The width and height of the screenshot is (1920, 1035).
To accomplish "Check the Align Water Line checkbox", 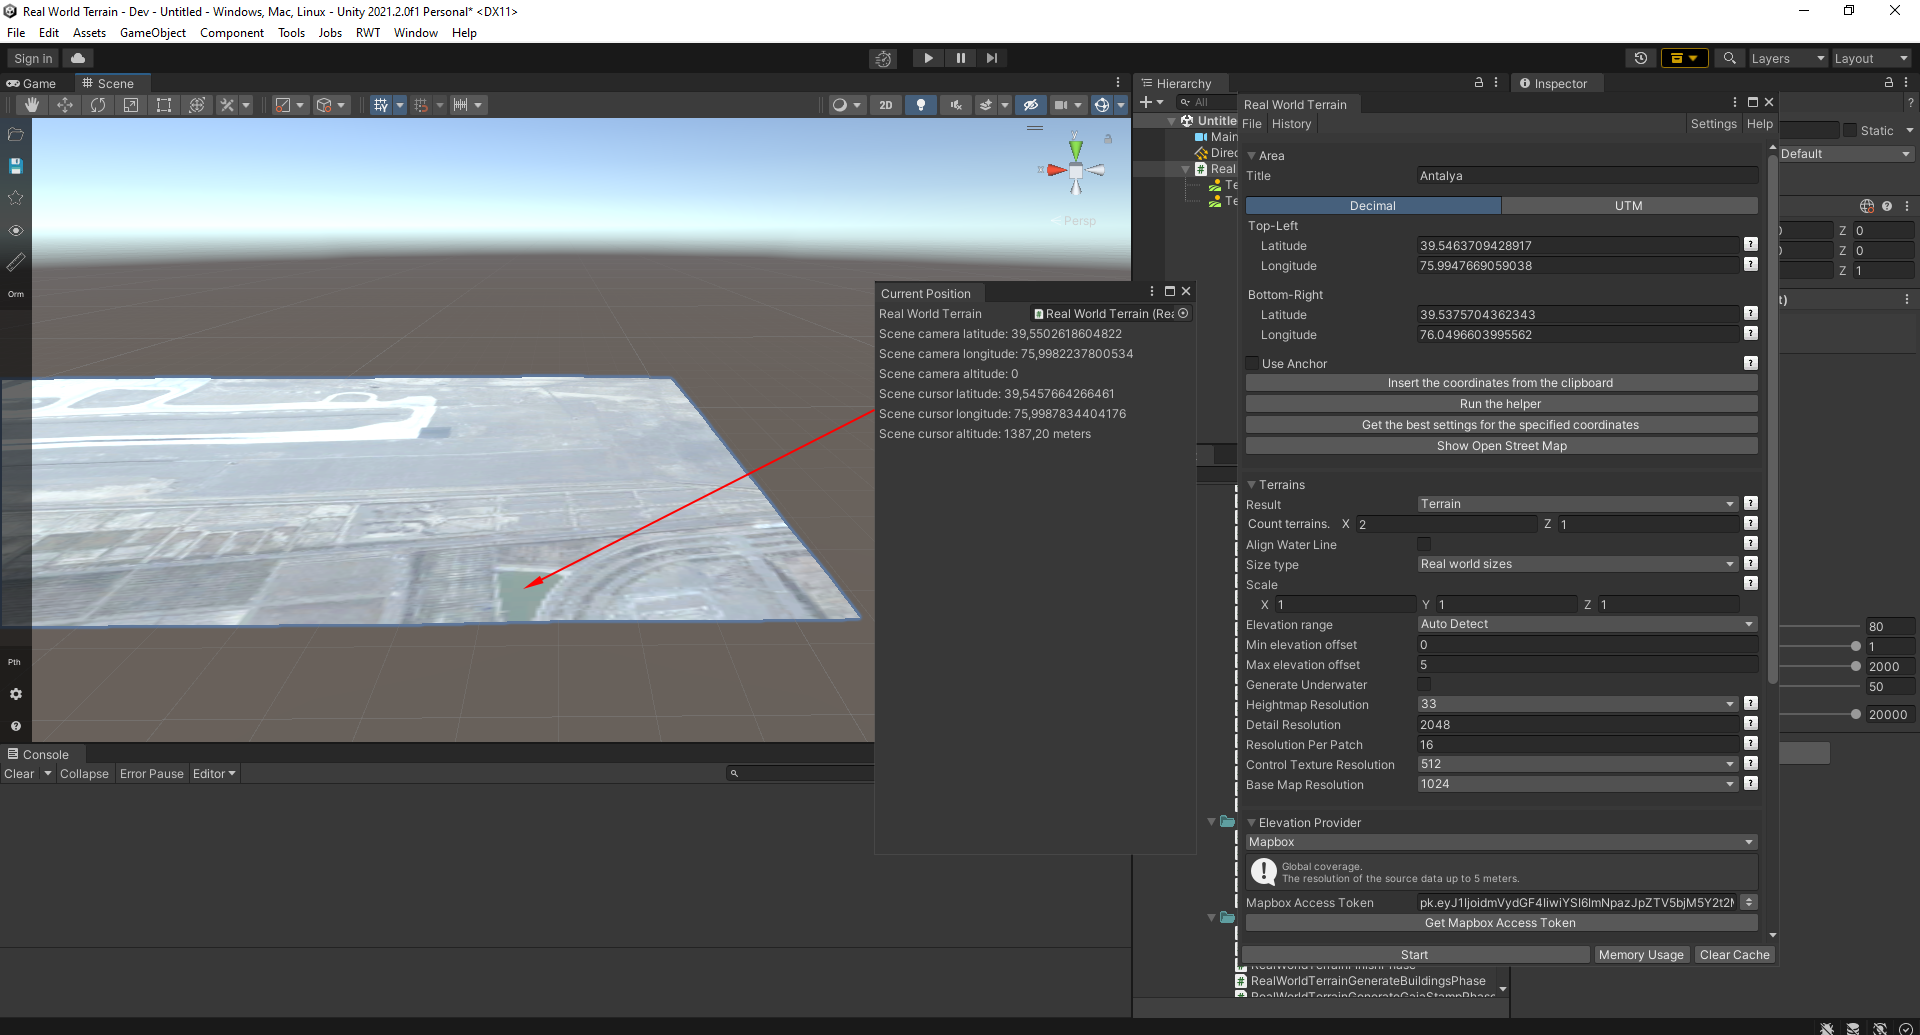I will pyautogui.click(x=1424, y=544).
